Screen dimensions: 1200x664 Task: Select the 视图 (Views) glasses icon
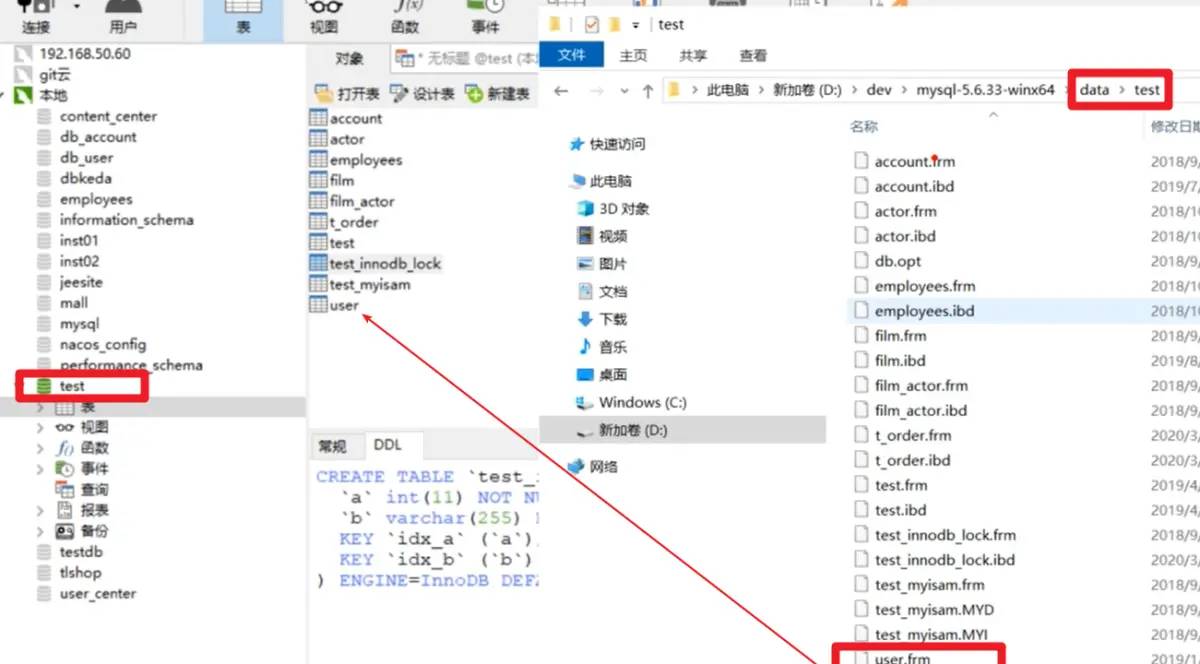click(323, 17)
